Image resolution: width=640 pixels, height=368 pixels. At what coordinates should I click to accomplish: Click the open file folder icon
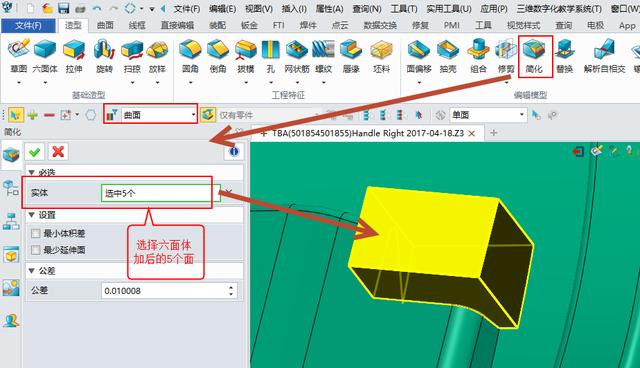[47, 8]
